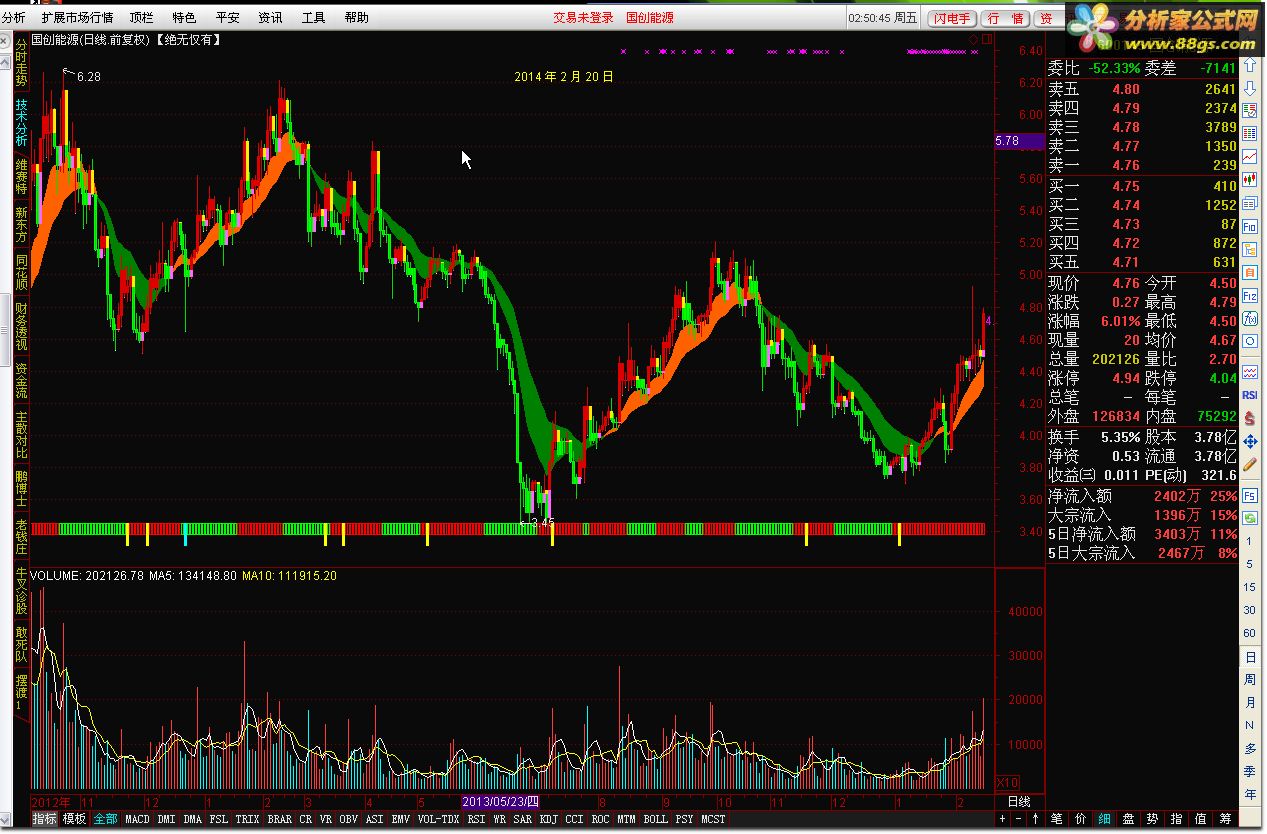Viewport: 1267px width, 834px height.
Task: Select the RSI indicator in bottom bar
Action: (476, 819)
